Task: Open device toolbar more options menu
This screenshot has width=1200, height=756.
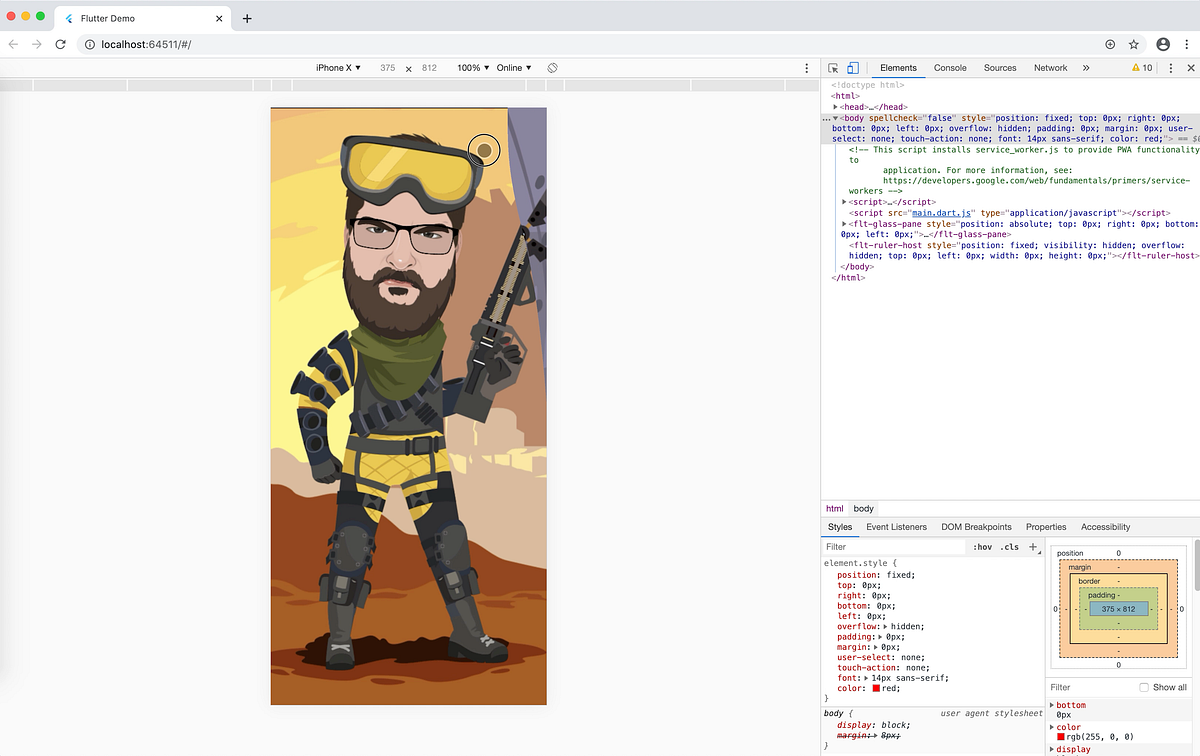Action: point(807,68)
